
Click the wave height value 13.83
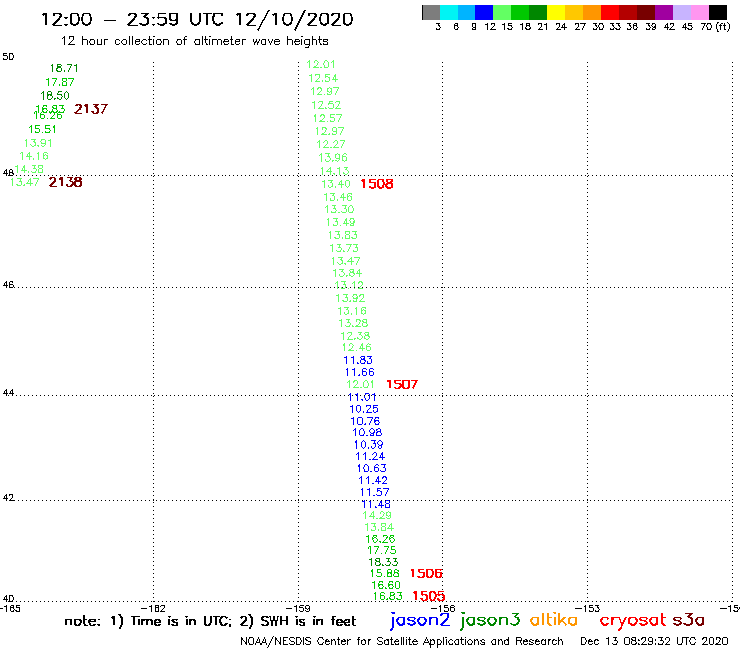[343, 236]
